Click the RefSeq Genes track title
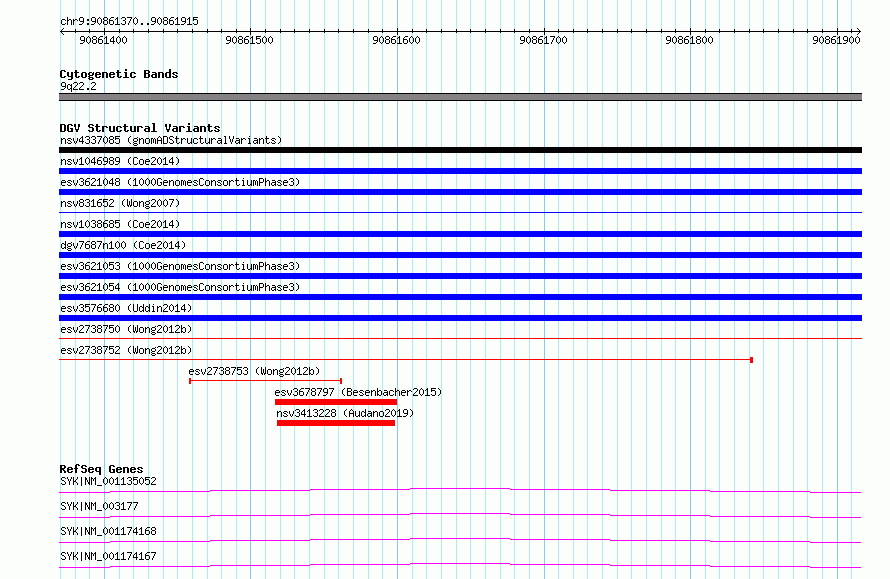 [101, 469]
